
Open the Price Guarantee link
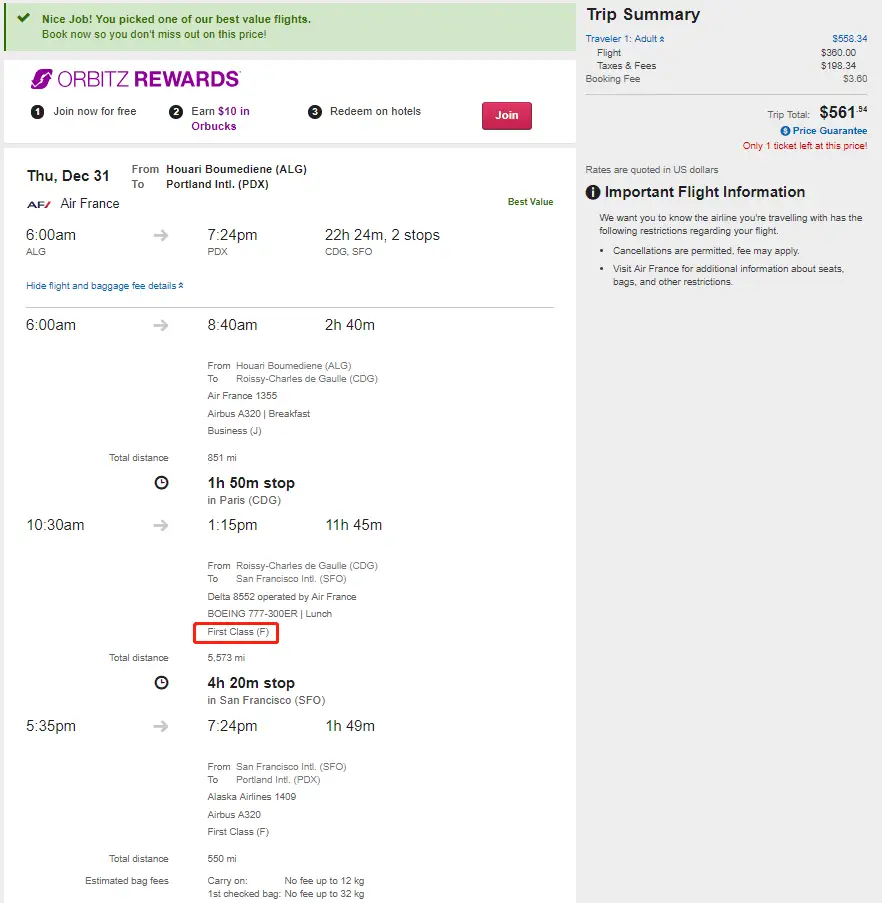(829, 131)
